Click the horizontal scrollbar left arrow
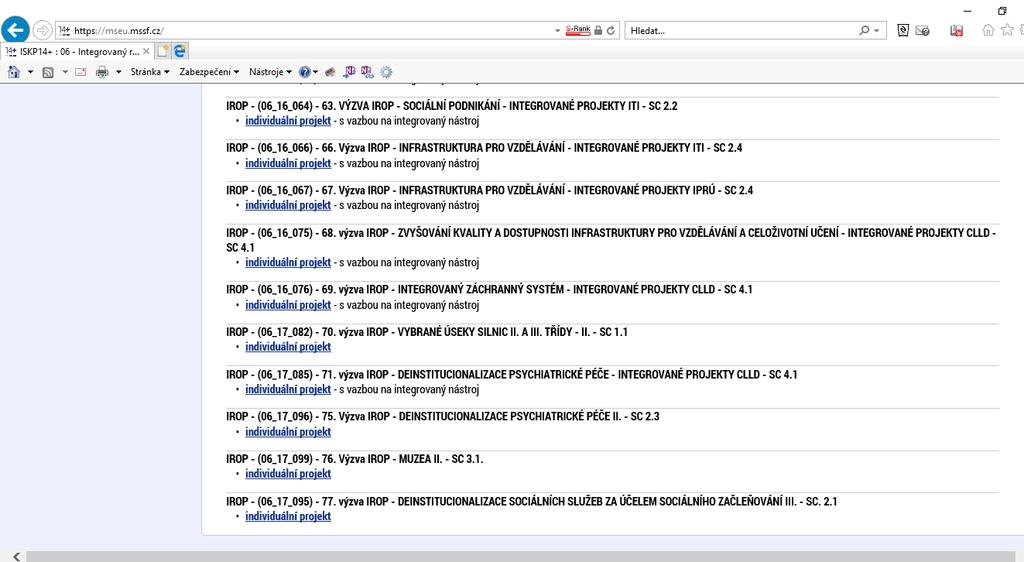Viewport: 1024px width, 562px height. [16, 556]
